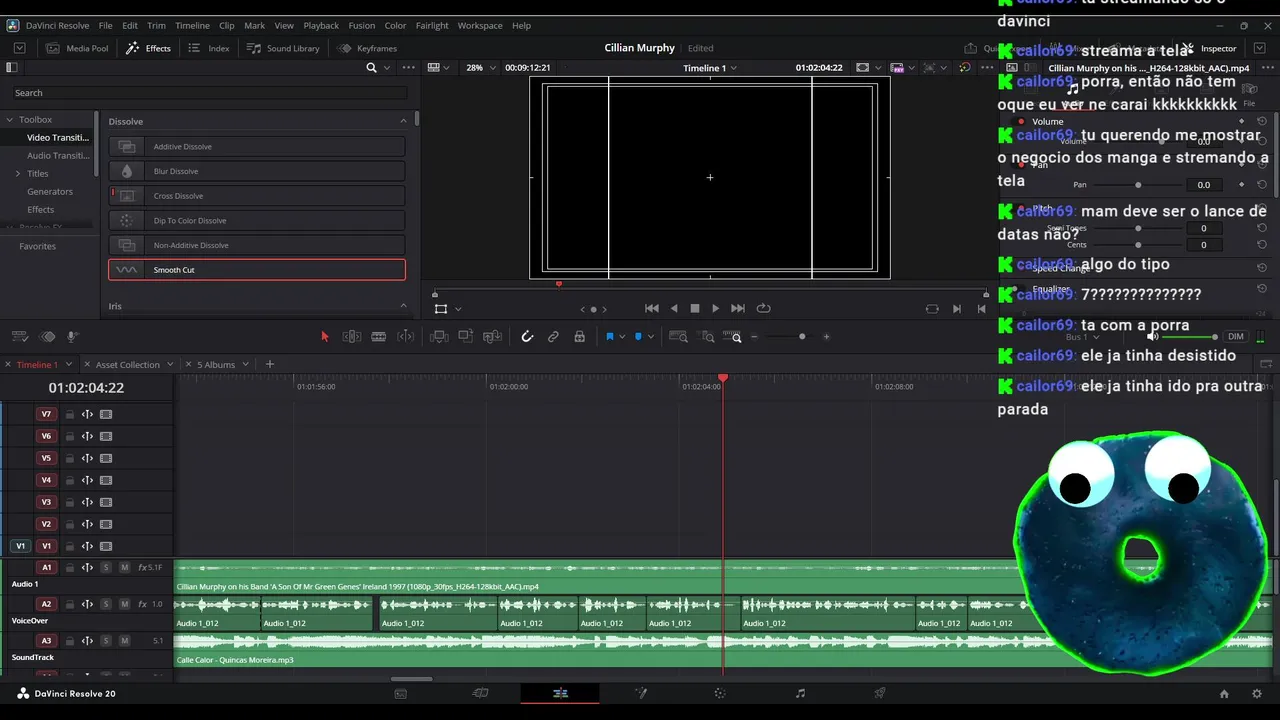Solo the A2 VoiceOver track
This screenshot has width=1280, height=720.
tap(105, 604)
